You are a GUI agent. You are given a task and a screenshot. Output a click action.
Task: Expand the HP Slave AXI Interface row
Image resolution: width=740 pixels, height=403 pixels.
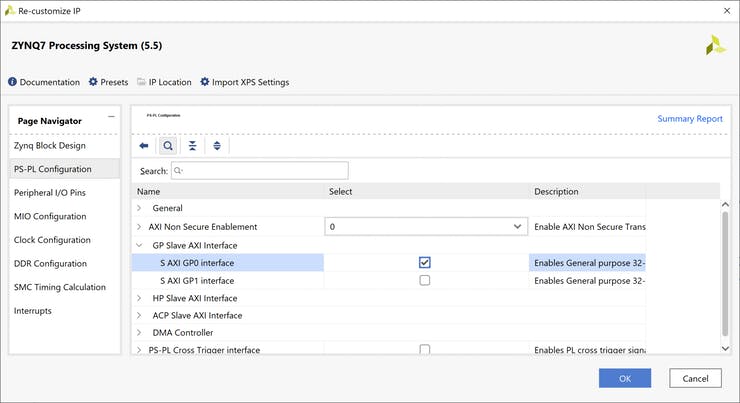139,298
